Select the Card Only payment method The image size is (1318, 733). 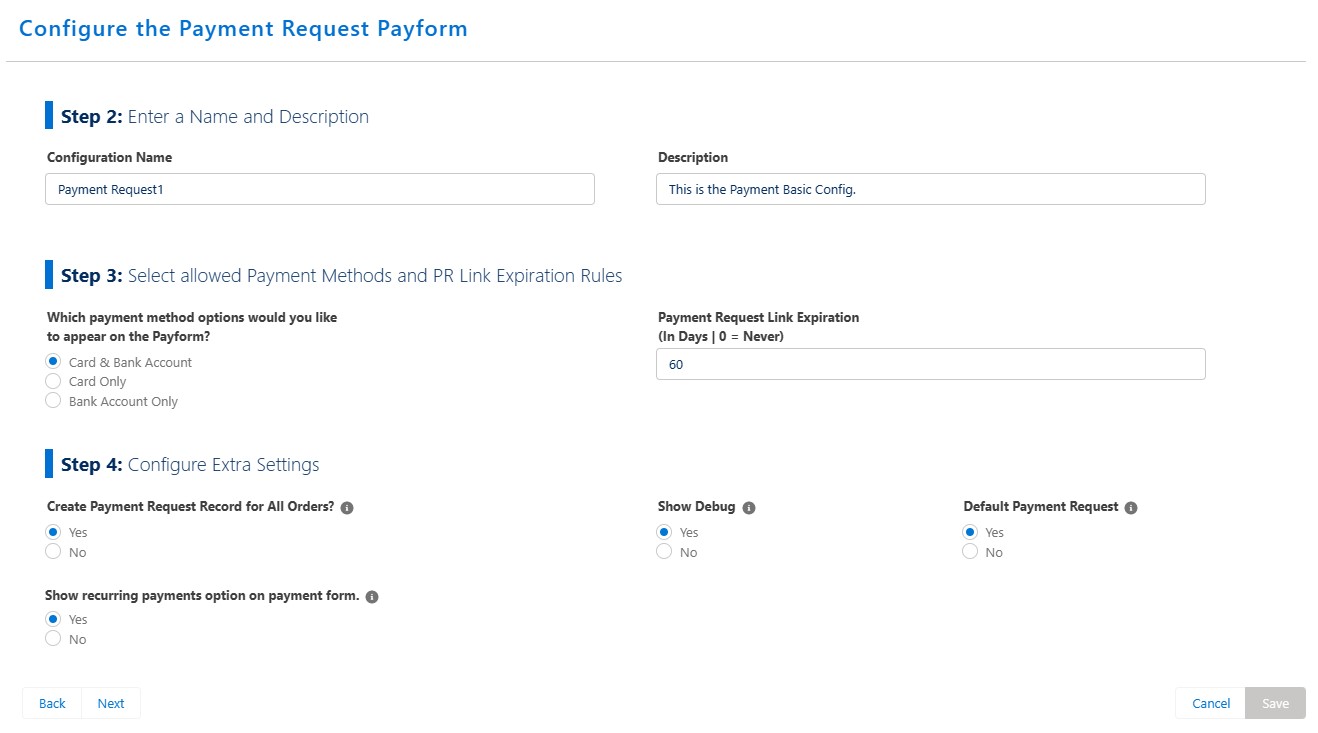(54, 381)
